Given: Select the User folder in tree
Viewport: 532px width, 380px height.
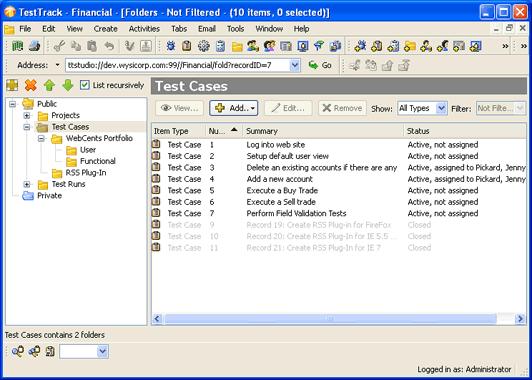Looking at the screenshot, I should tap(88, 150).
